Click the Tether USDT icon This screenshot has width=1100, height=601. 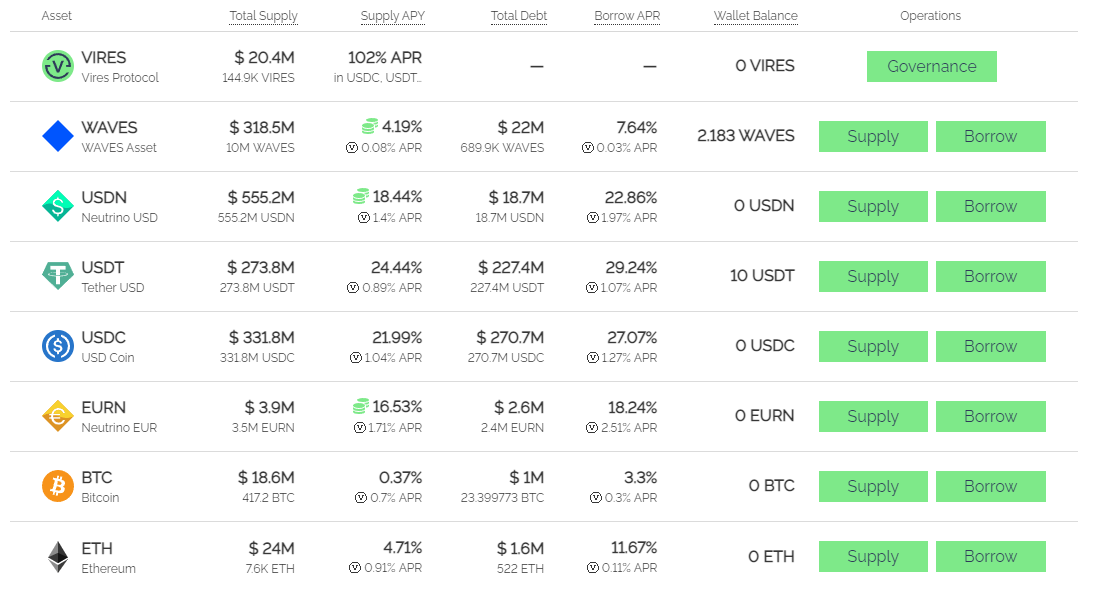click(x=58, y=276)
